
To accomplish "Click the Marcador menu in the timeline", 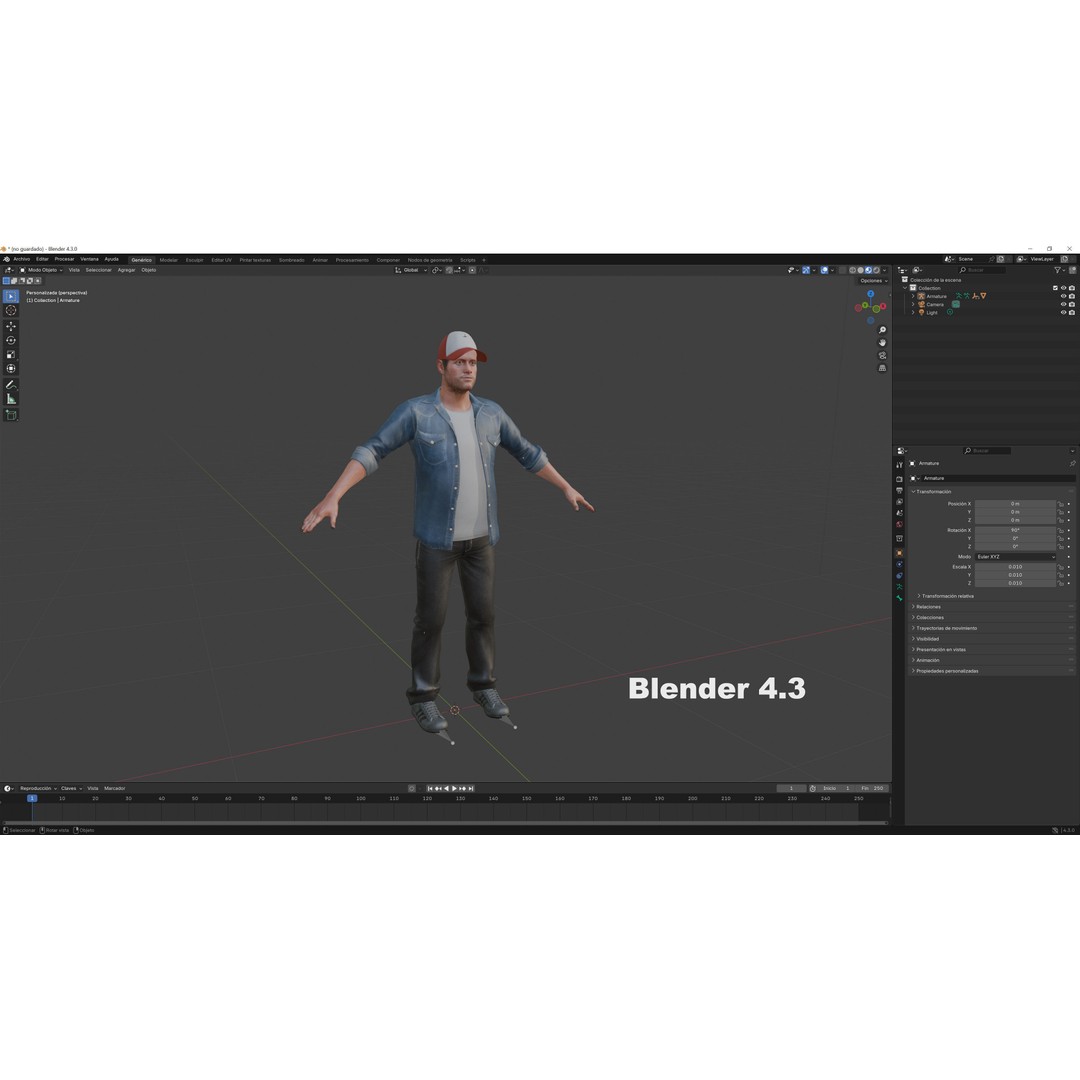I will tap(115, 789).
